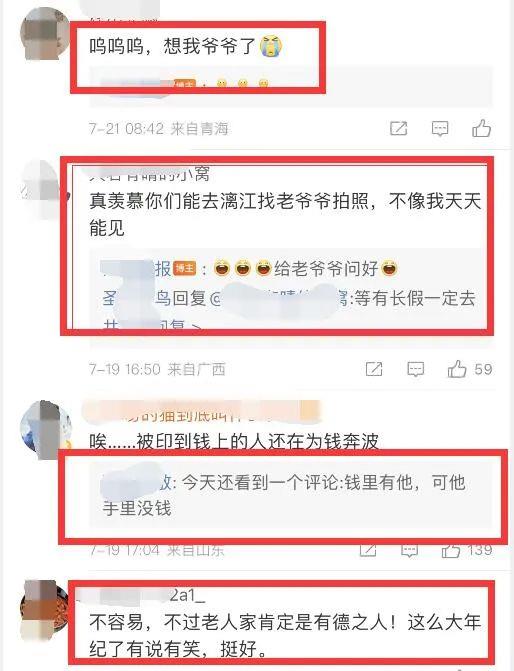
Task: Reply to the comment posted from 青海
Action: click(x=440, y=128)
